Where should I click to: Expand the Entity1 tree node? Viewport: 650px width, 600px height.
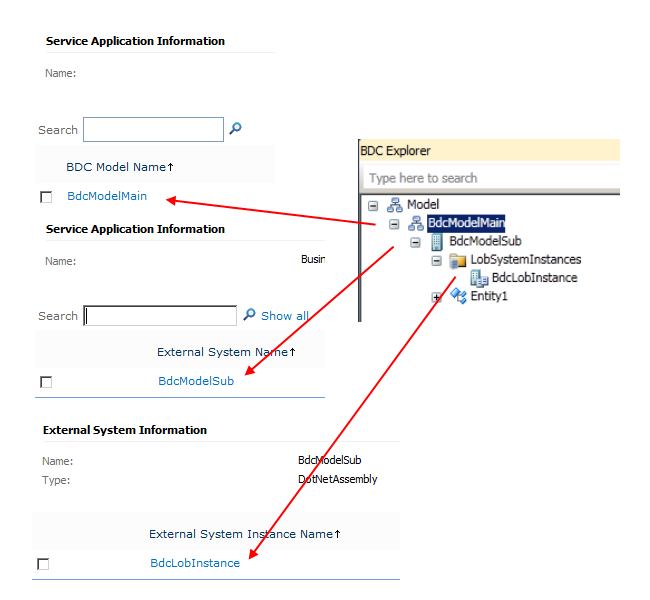click(436, 297)
